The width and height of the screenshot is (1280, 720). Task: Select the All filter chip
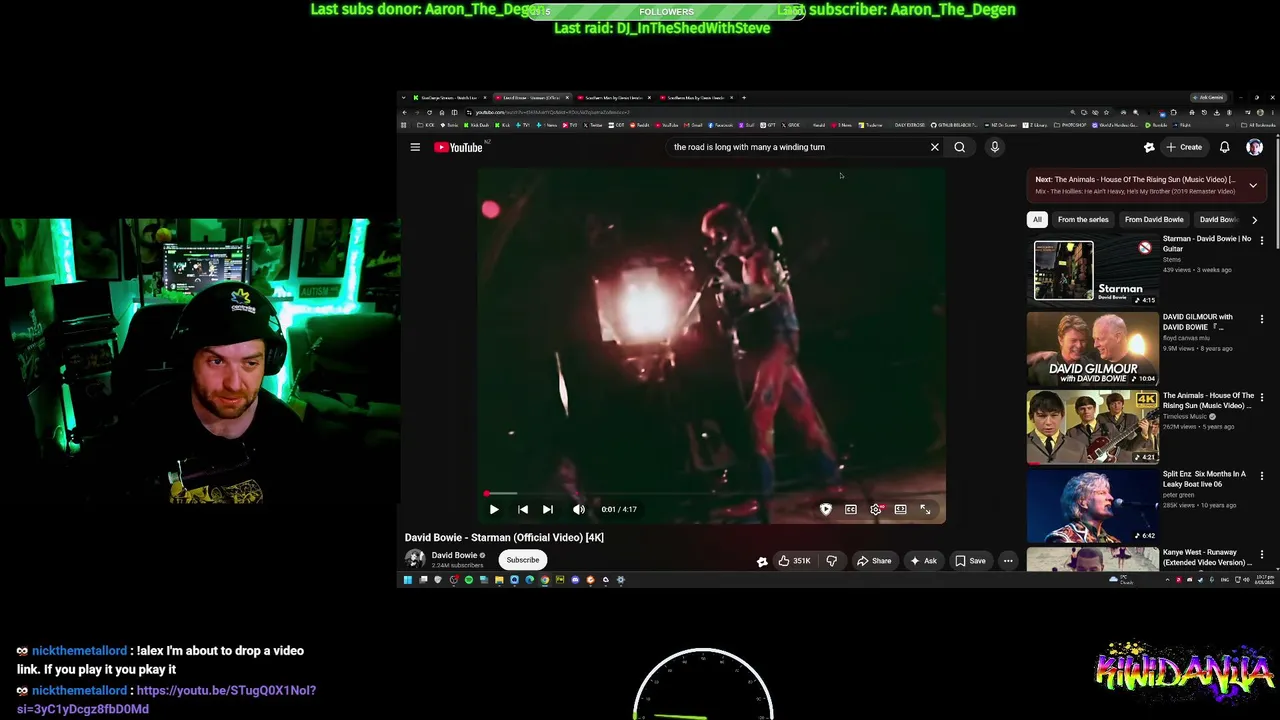pyautogui.click(x=1037, y=219)
